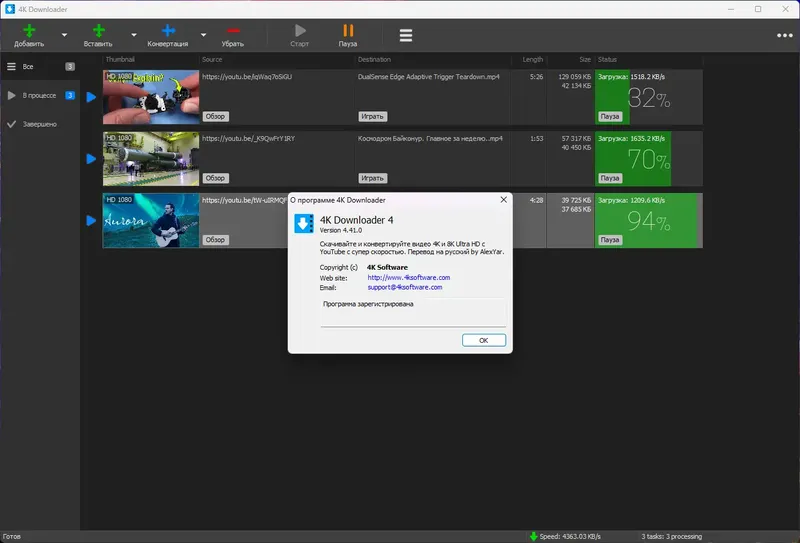800x543 pixels.
Task: Sort by the Source column header
Action: pyautogui.click(x=212, y=59)
